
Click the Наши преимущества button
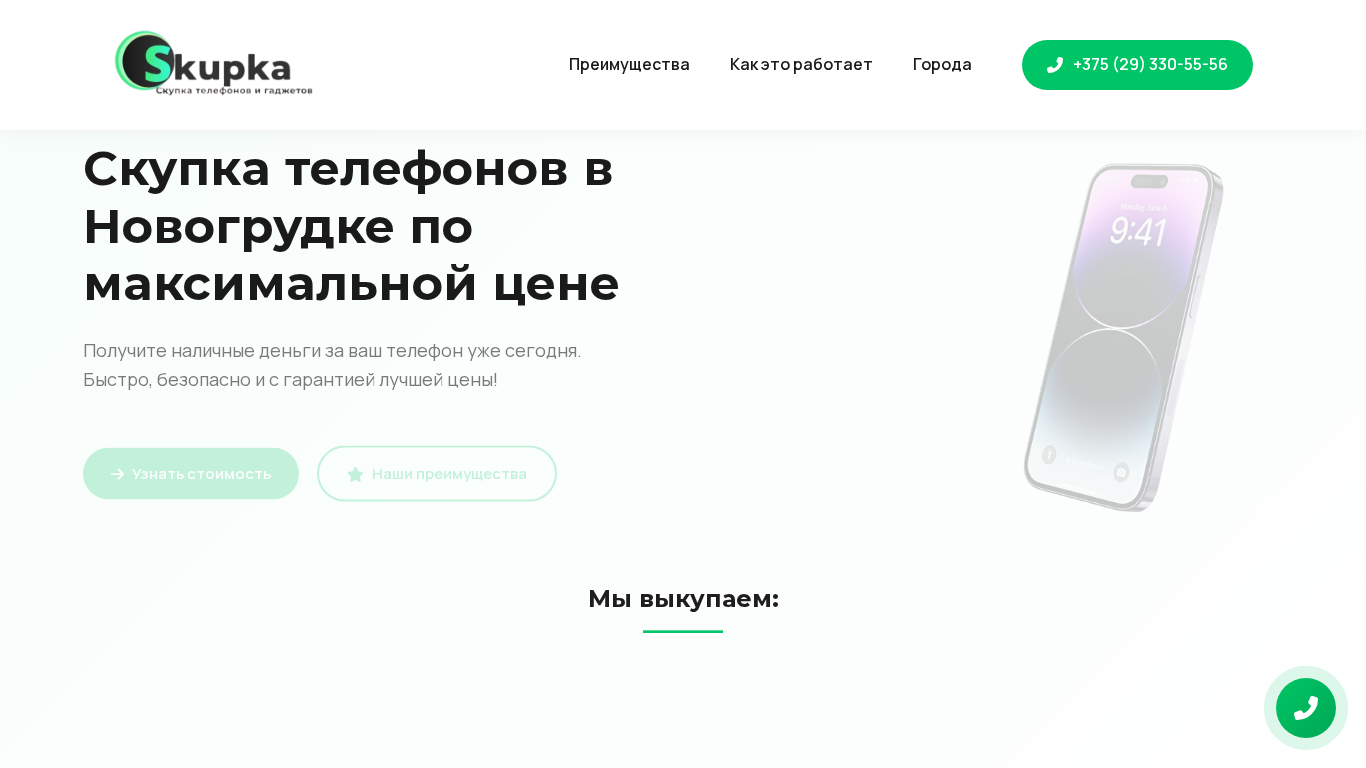click(x=437, y=474)
